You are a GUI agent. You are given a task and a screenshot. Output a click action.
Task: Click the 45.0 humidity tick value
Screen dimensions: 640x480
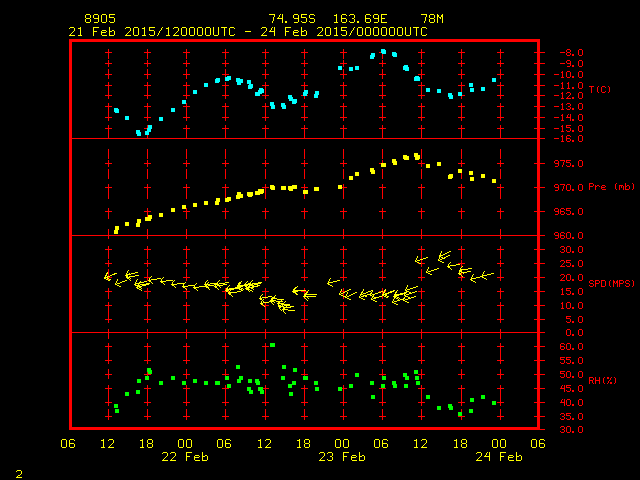(x=571, y=389)
